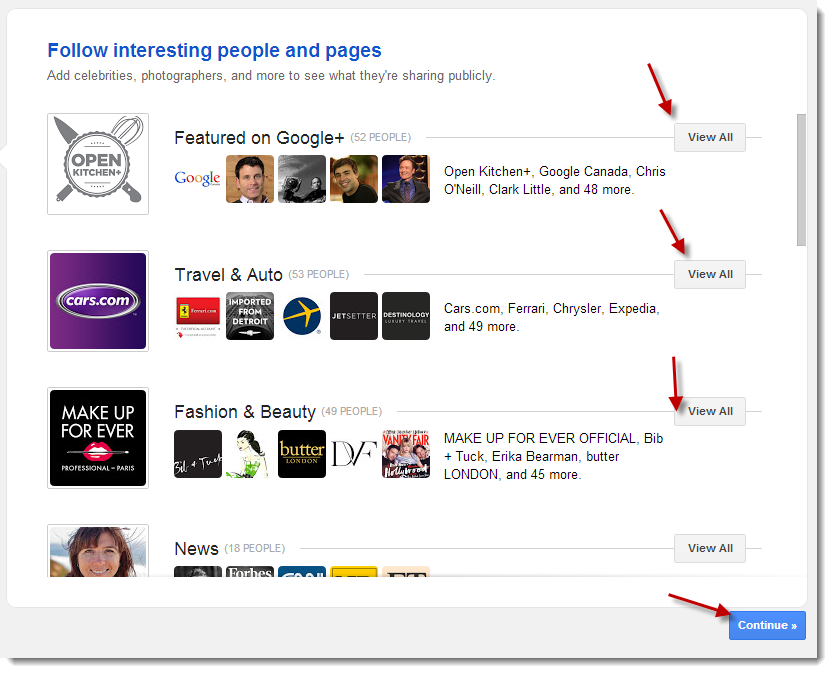The width and height of the screenshot is (832, 673).
Task: Click the Forbes icon in News row
Action: pyautogui.click(x=250, y=572)
